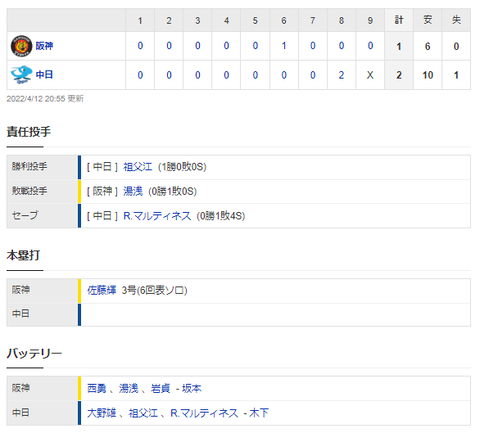The height and width of the screenshot is (433, 480).
Task: Click the Hanshin Tigers team logo
Action: coord(22,46)
